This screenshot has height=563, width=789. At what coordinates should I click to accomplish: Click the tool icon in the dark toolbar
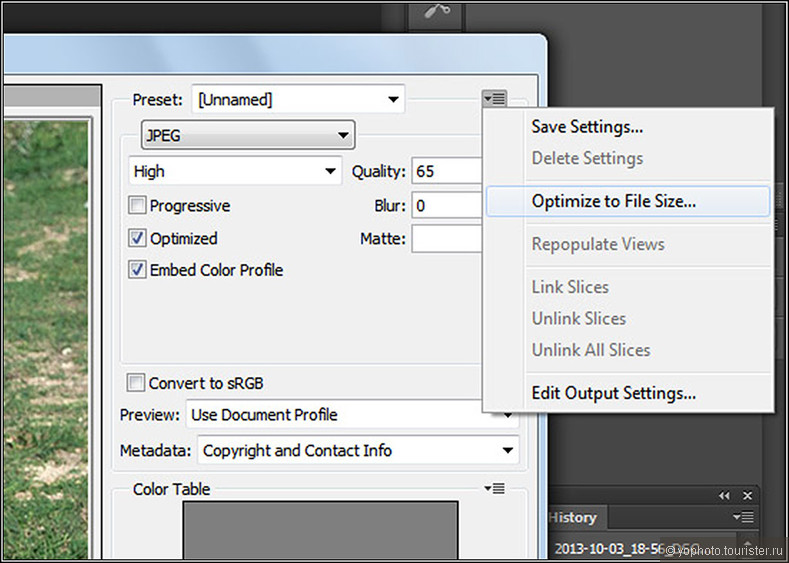[x=437, y=12]
